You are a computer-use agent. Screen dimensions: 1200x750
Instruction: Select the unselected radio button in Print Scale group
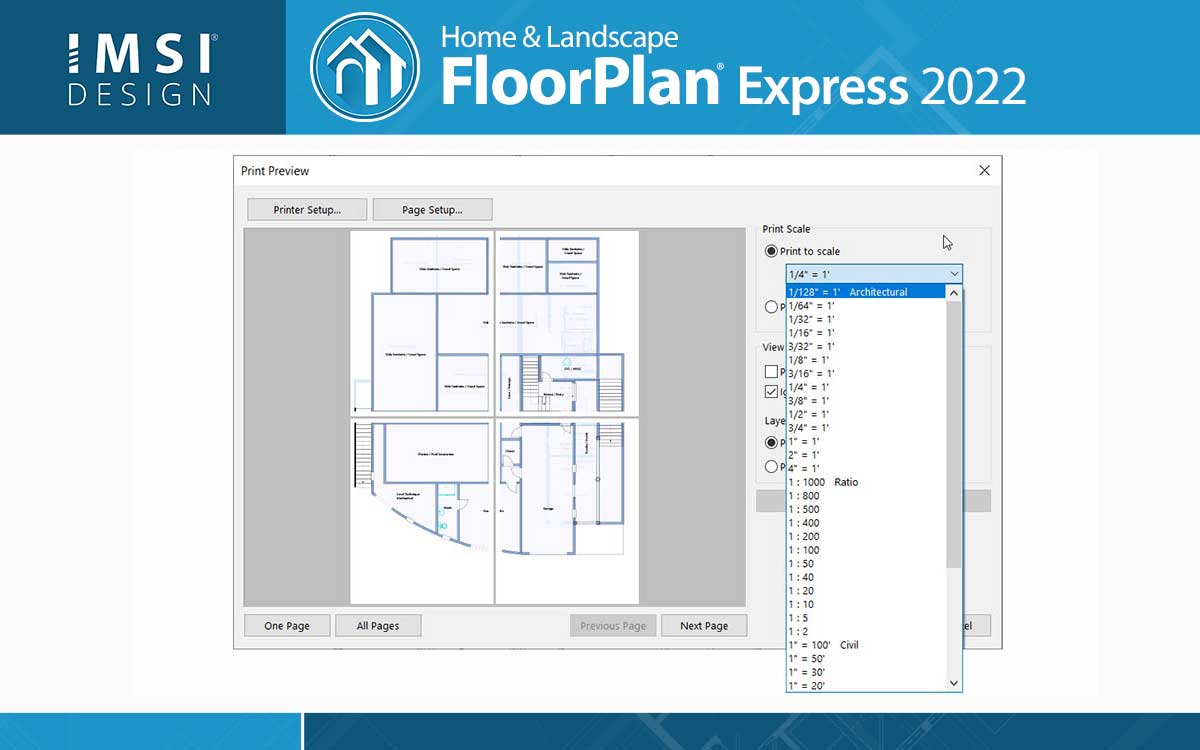(771, 307)
